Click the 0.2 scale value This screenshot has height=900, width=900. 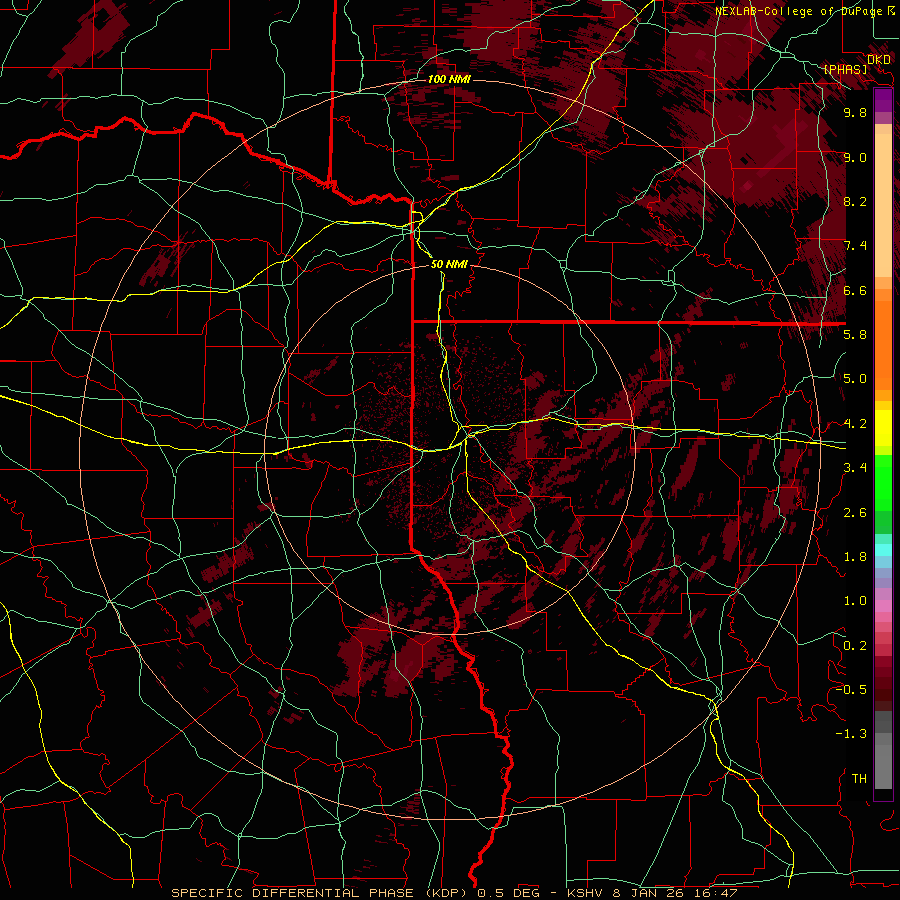[855, 646]
